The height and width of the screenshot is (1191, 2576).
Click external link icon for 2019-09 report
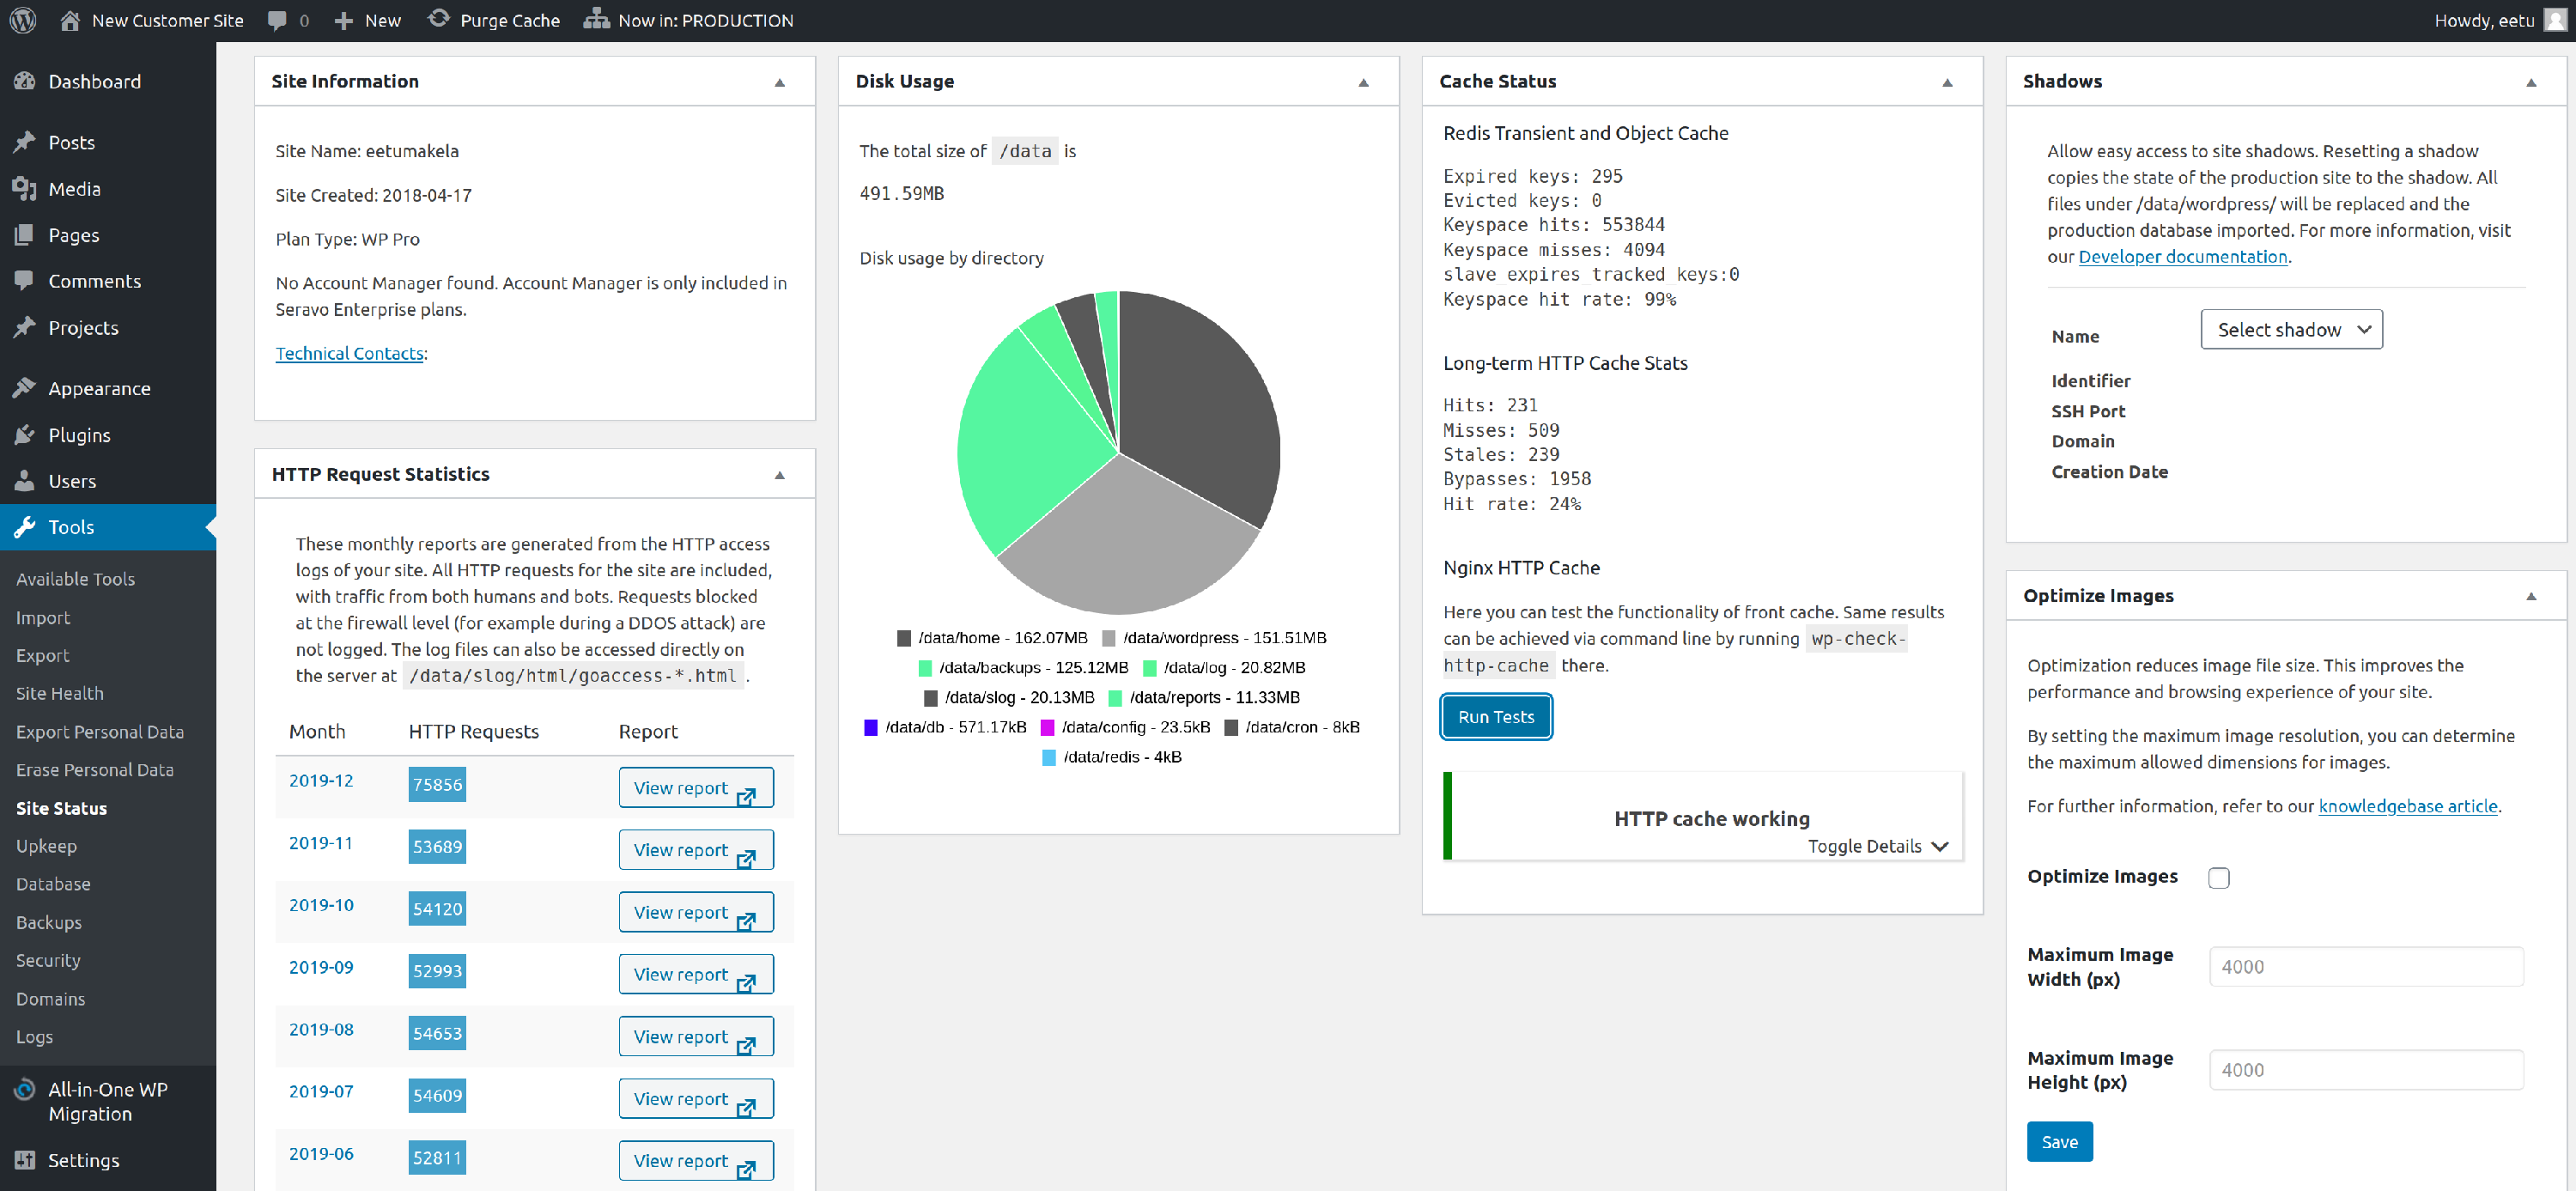[x=746, y=984]
